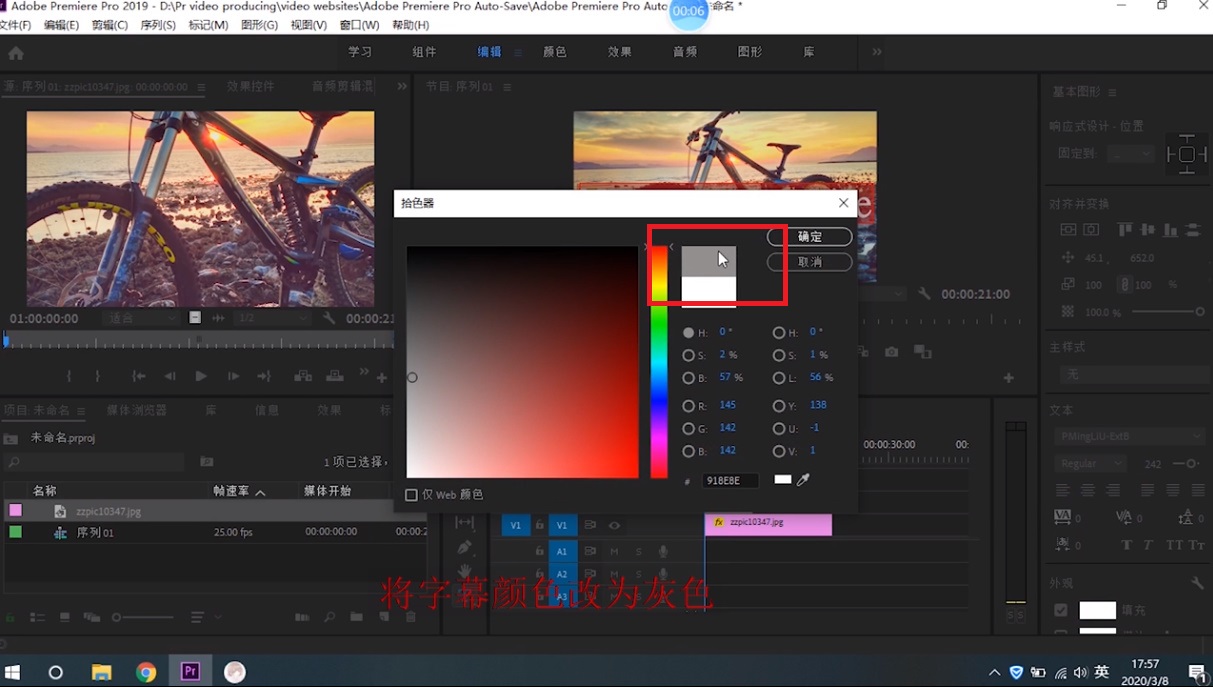This screenshot has width=1213, height=687.
Task: Go to In point in Source monitor
Action: 139,376
